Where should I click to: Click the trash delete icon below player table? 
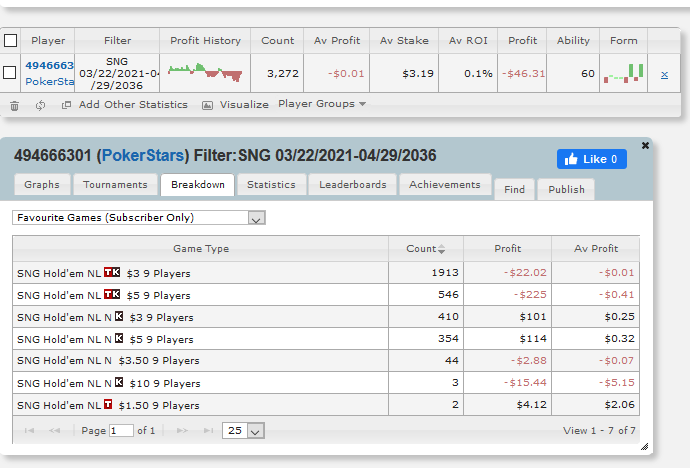[x=15, y=106]
